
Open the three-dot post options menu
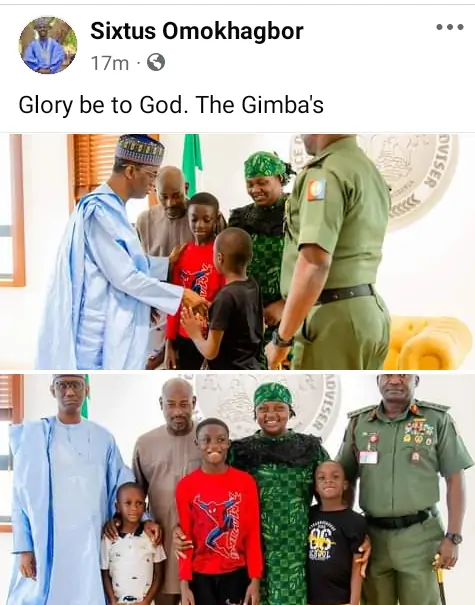pos(450,27)
